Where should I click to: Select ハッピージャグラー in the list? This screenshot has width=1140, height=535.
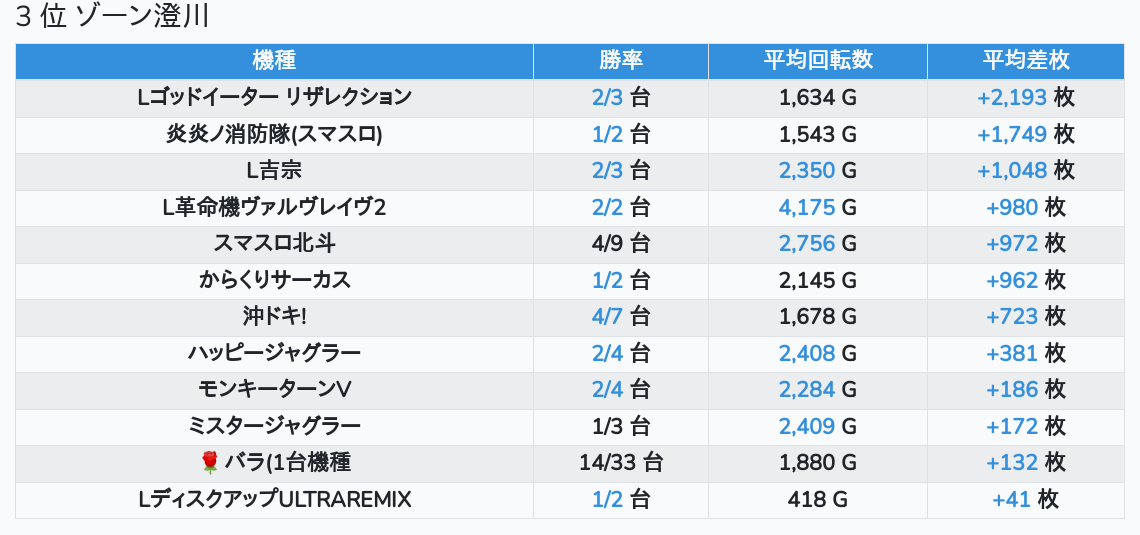pyautogui.click(x=274, y=353)
